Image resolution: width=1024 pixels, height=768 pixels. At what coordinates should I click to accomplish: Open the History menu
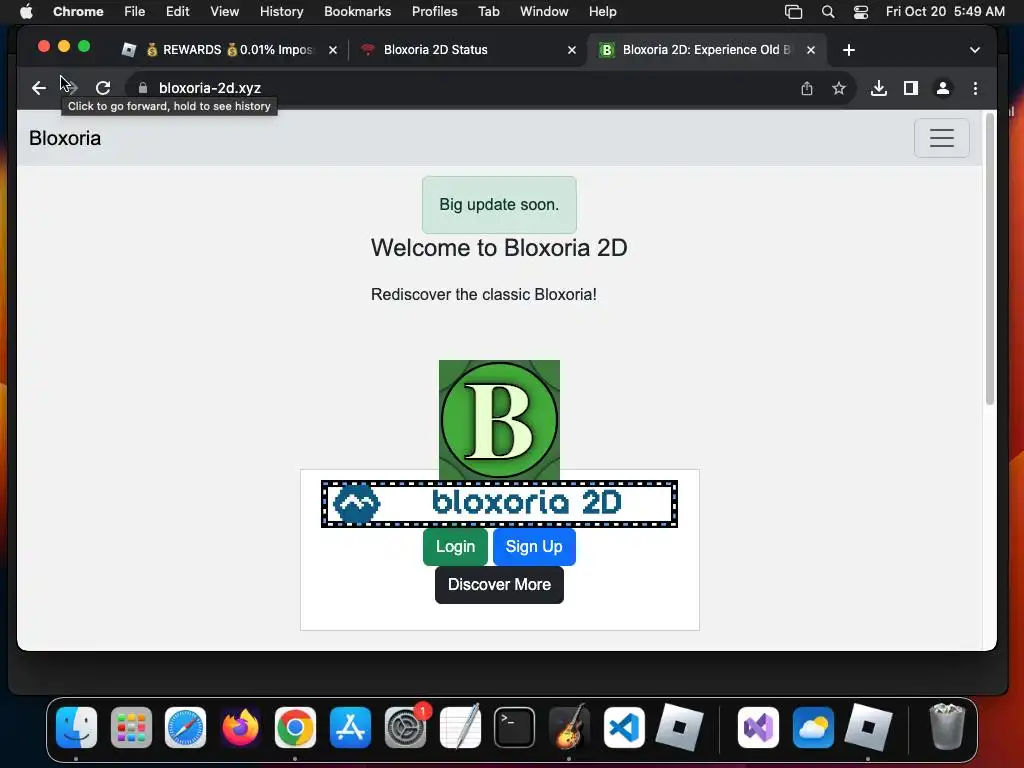(281, 12)
